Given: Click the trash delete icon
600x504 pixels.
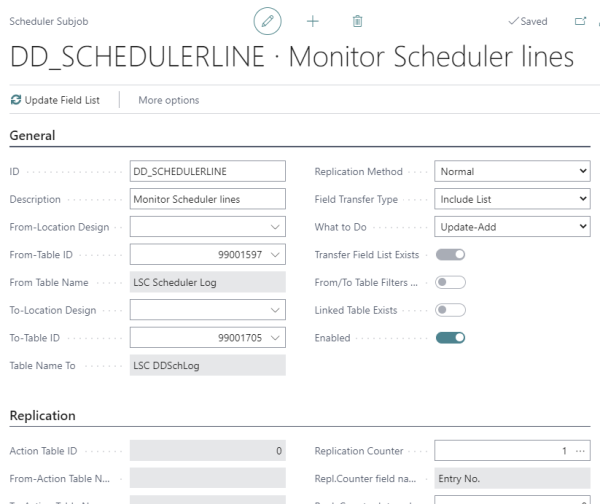Looking at the screenshot, I should pos(357,21).
